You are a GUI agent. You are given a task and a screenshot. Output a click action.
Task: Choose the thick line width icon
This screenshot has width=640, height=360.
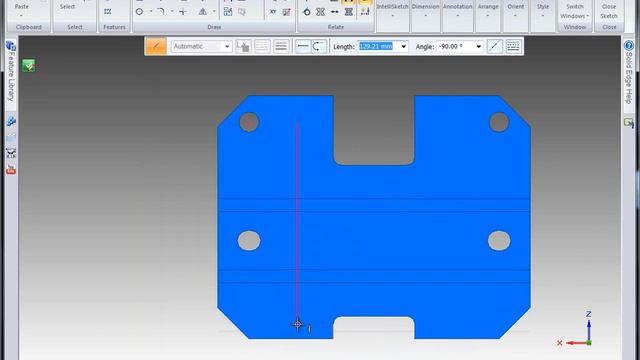click(x=281, y=46)
